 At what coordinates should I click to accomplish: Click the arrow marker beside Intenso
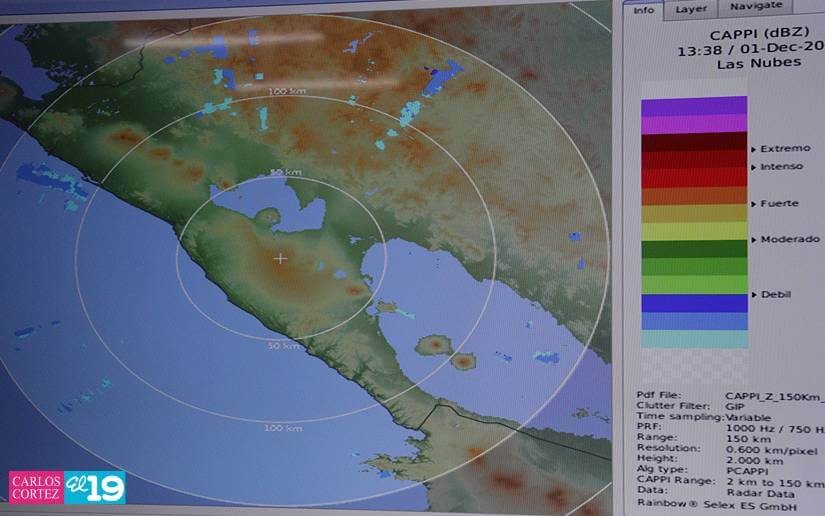click(754, 167)
